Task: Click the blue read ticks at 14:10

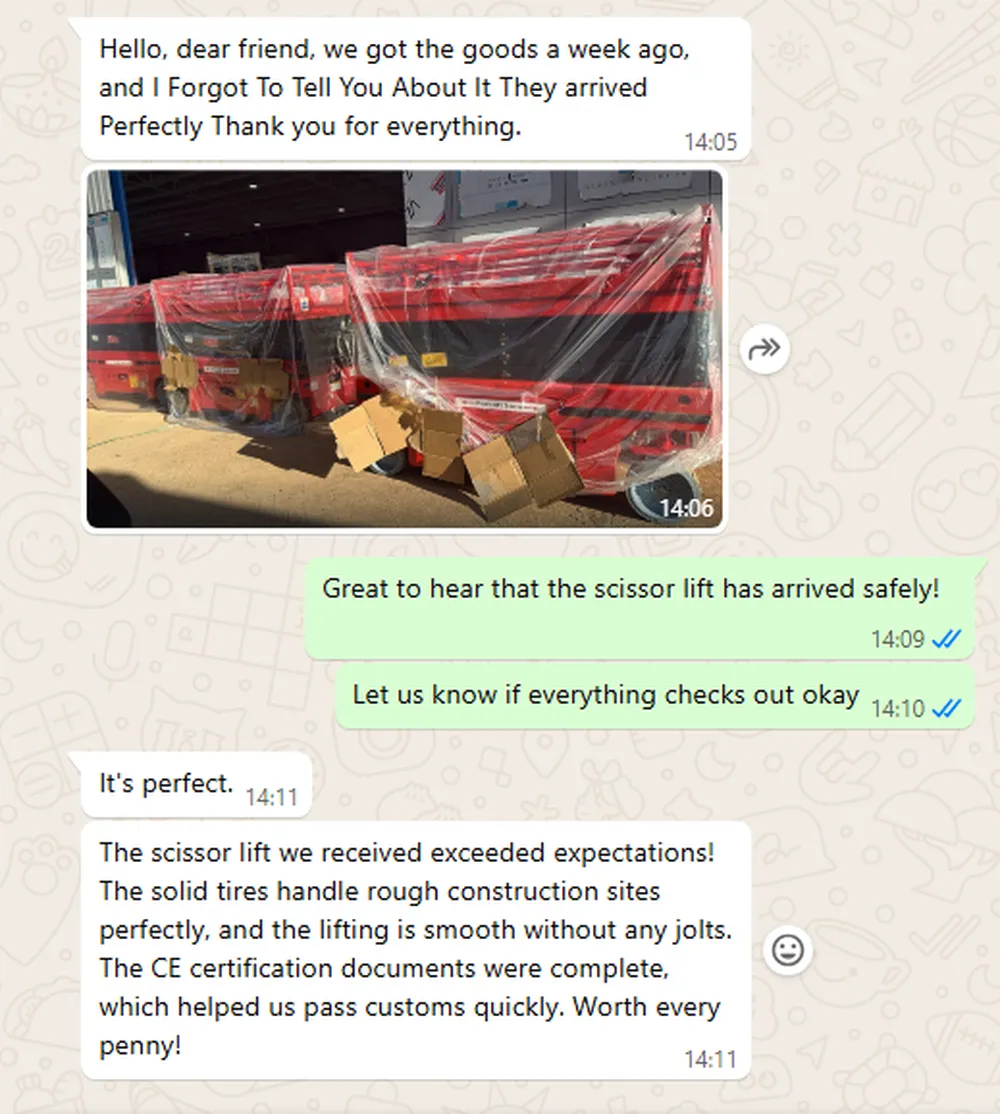Action: point(947,708)
